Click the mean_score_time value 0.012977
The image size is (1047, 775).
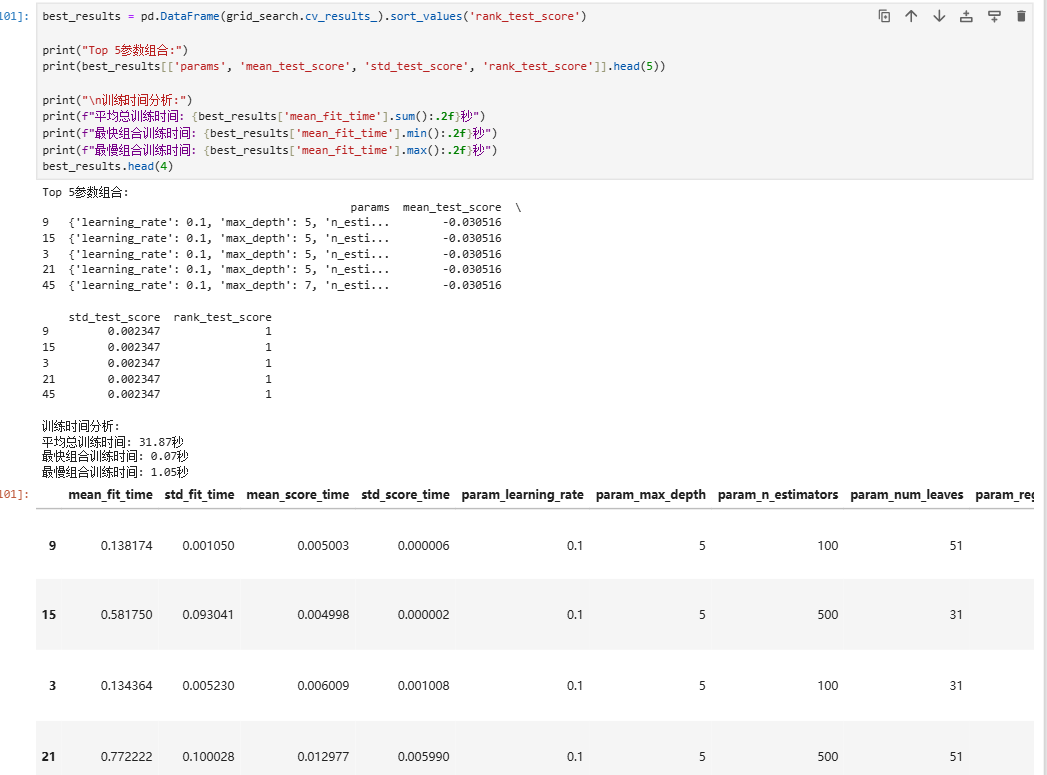[x=323, y=757]
